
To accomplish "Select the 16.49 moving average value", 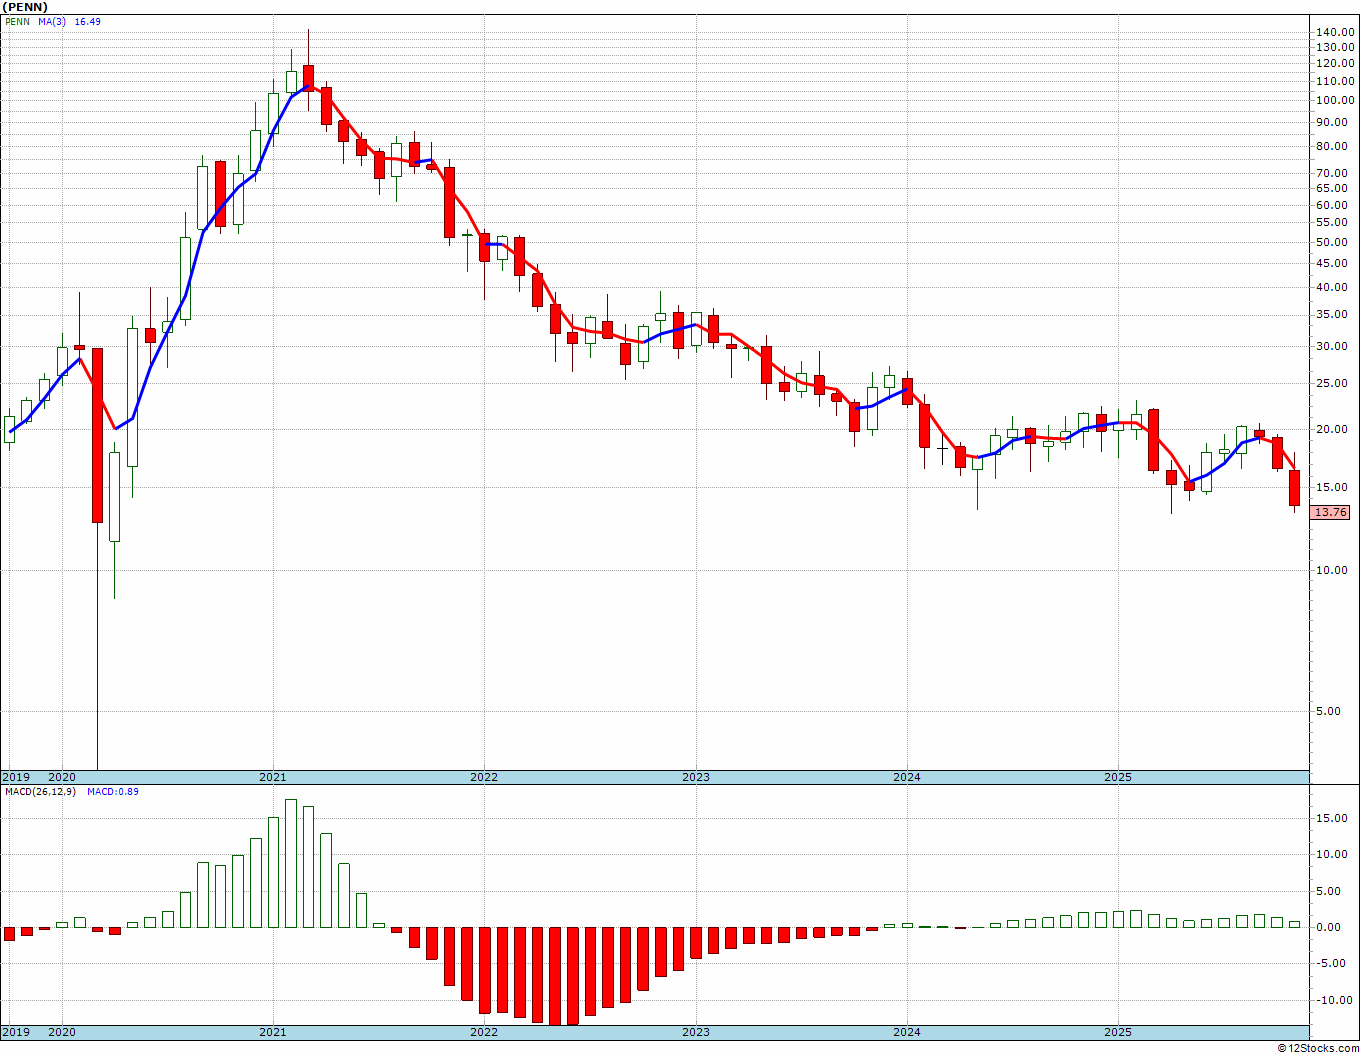I will click(87, 22).
